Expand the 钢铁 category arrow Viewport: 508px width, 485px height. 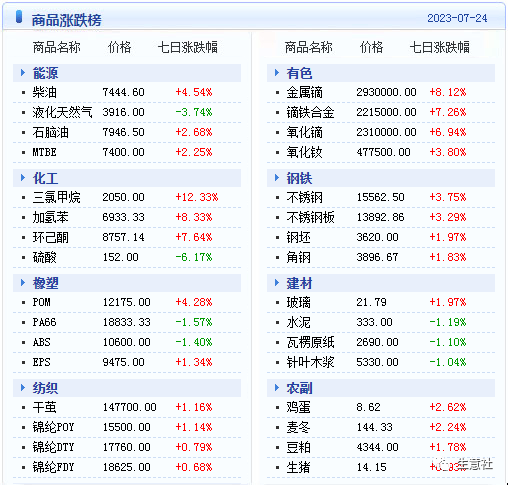pos(277,178)
